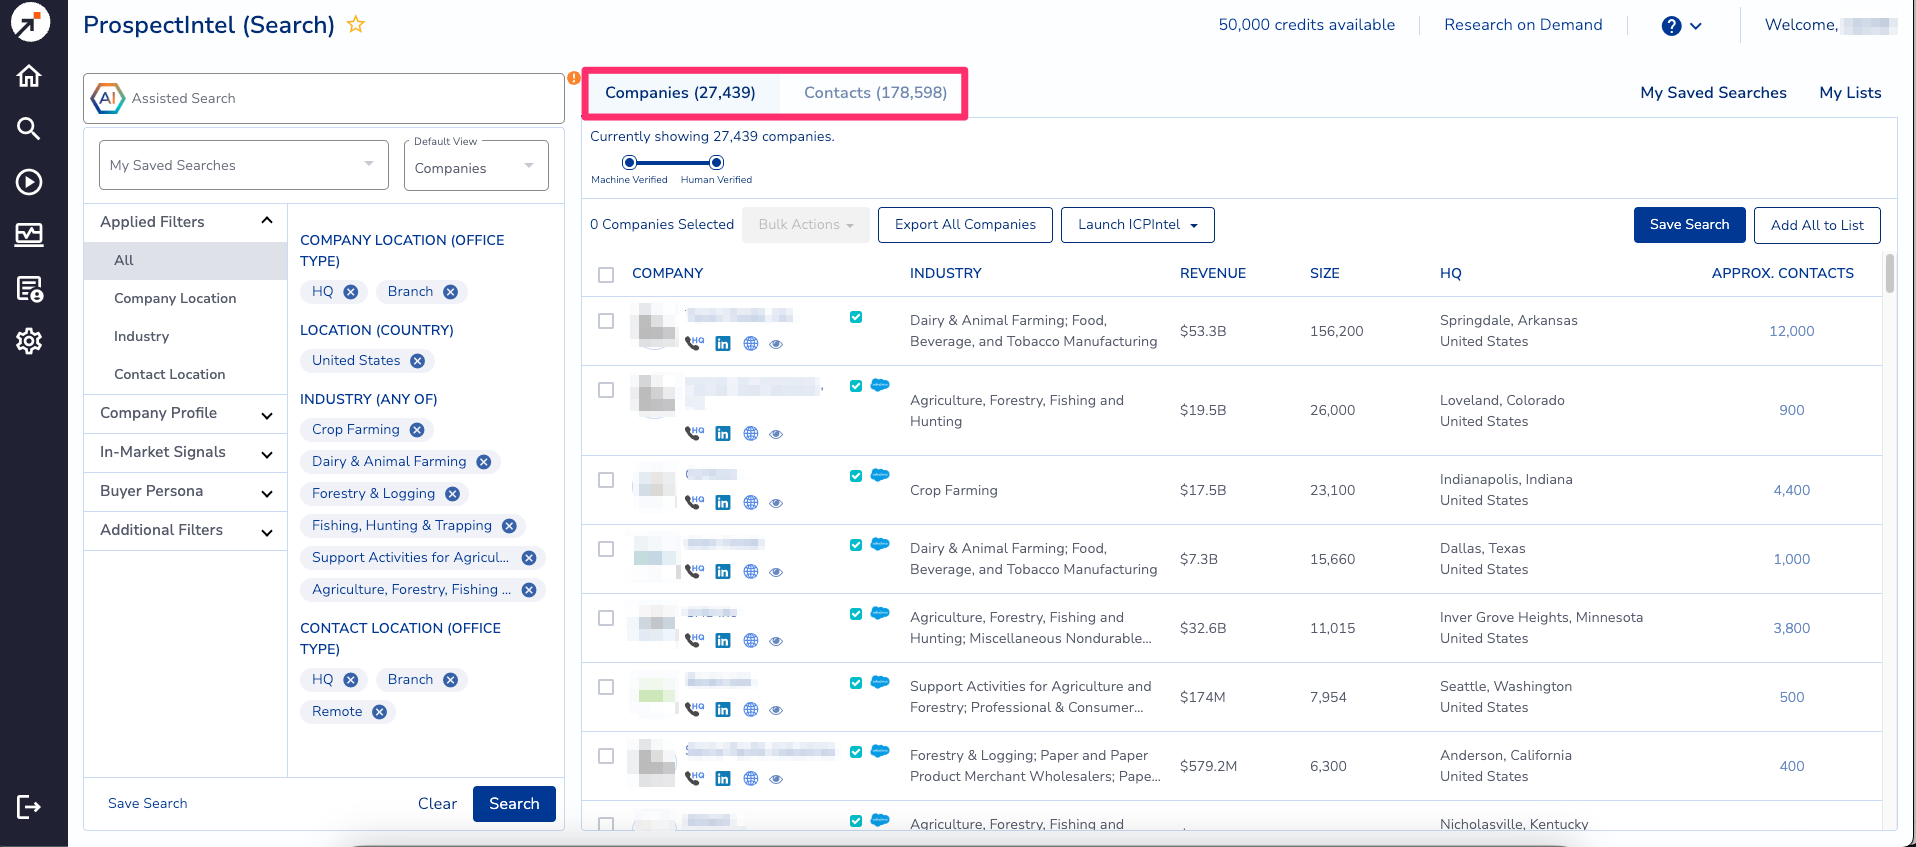This screenshot has height=847, width=1916.
Task: Open the Settings gear in sidebar
Action: point(29,341)
